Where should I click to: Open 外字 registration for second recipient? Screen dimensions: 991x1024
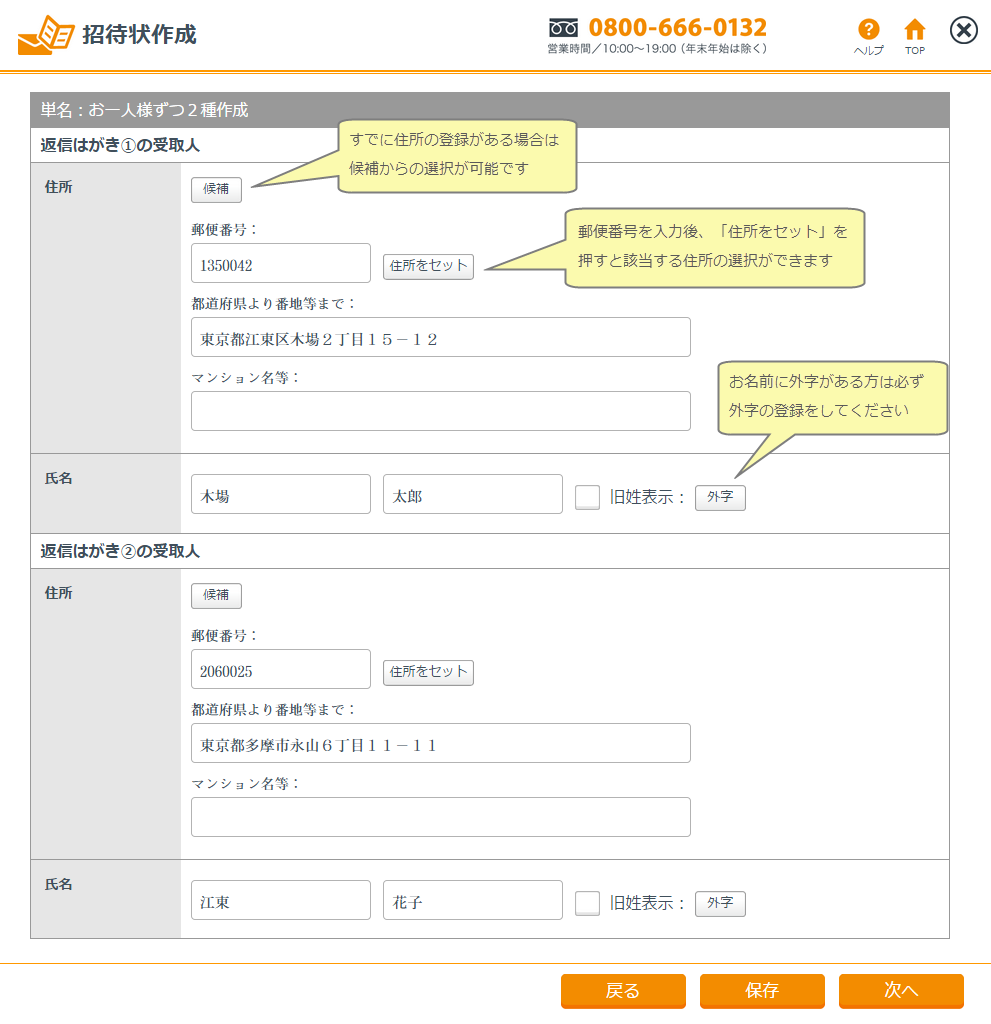pyautogui.click(x=720, y=903)
